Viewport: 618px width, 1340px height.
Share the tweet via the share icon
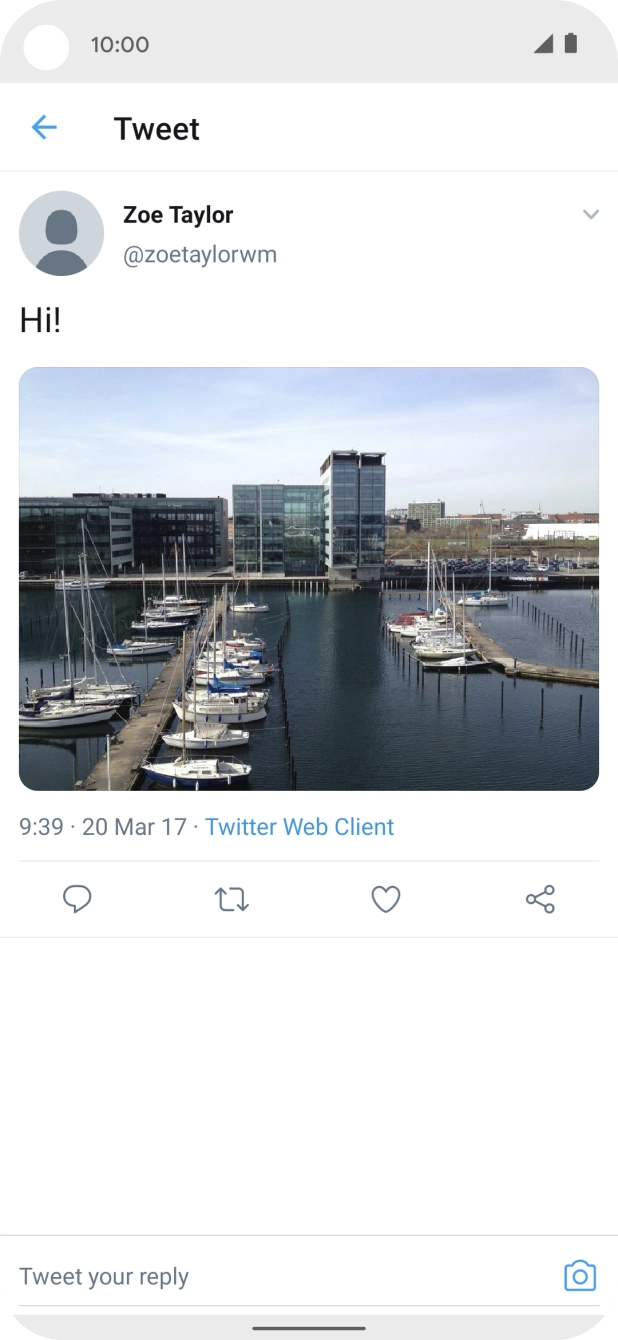click(x=540, y=899)
